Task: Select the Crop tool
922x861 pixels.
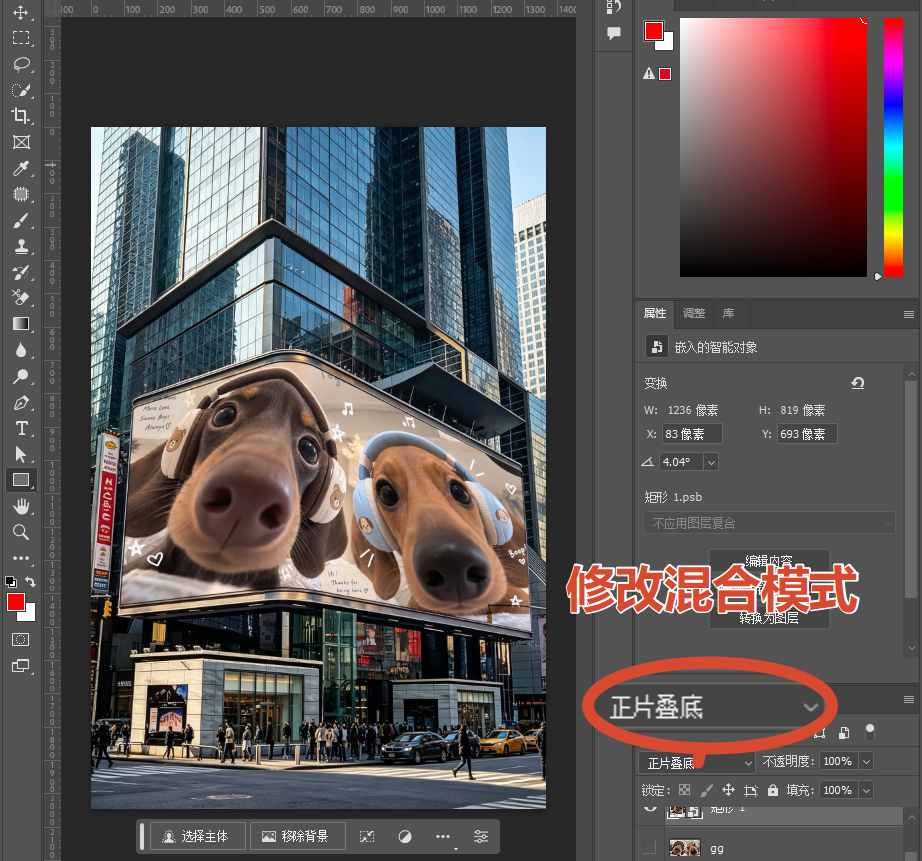Action: (21, 116)
